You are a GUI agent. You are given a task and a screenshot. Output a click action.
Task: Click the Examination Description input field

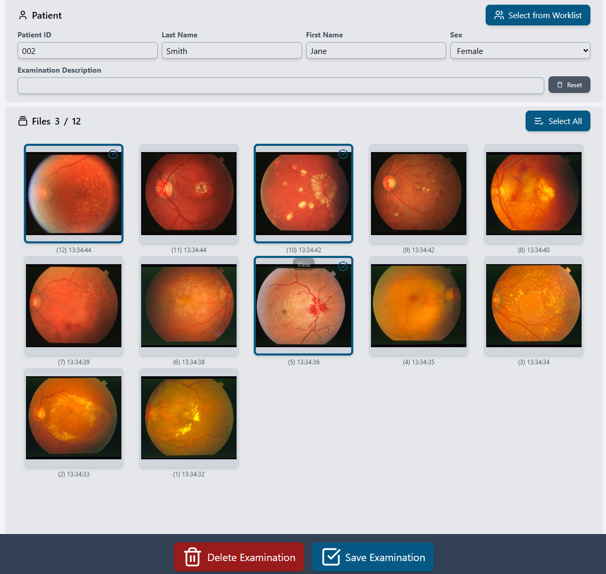pos(281,85)
